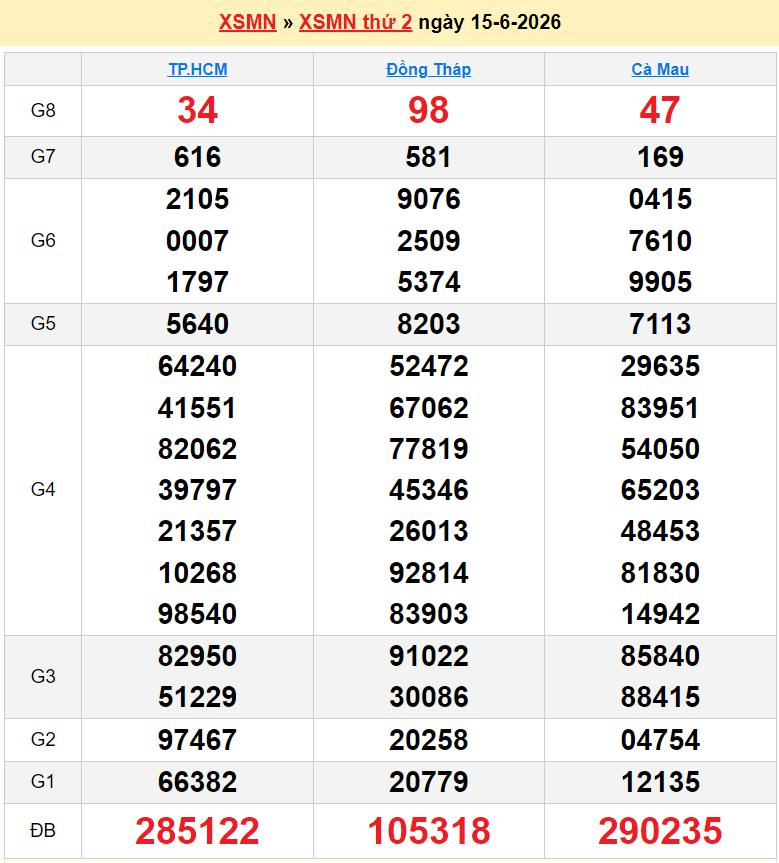The height and width of the screenshot is (863, 779).
Task: Click the G5 row label
Action: (43, 323)
